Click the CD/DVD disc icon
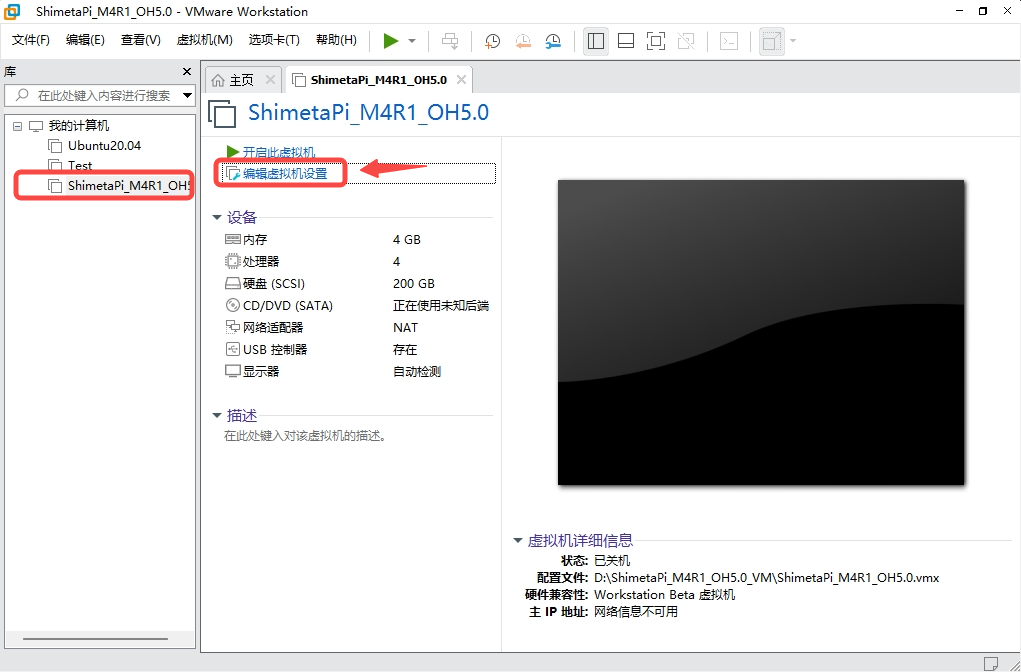The image size is (1021, 672). pyautogui.click(x=232, y=305)
